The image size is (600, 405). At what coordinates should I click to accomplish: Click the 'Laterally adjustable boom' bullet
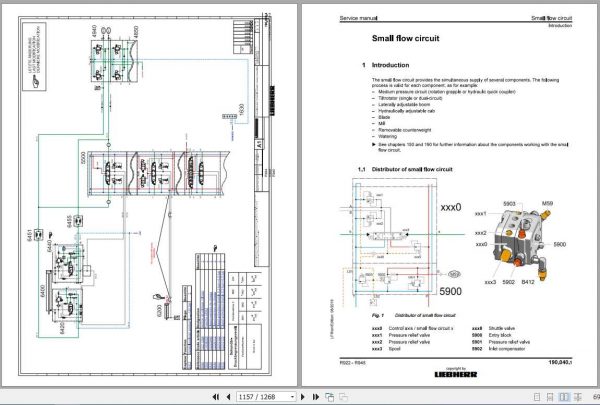(404, 105)
